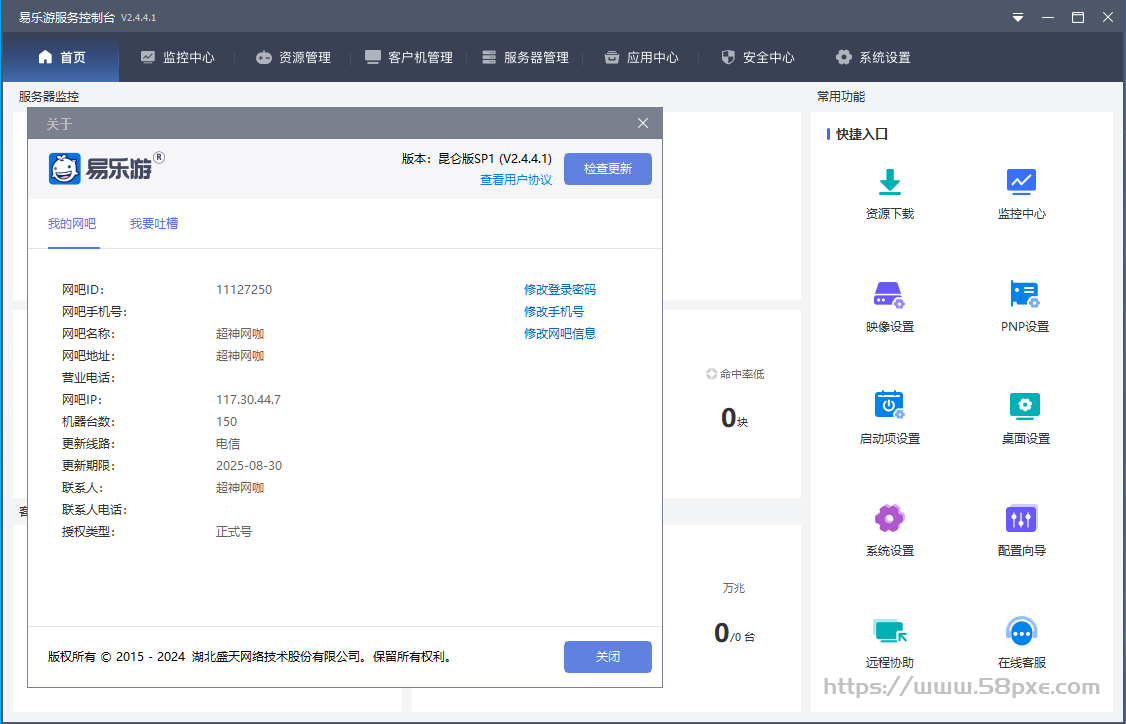Close the 易乐游服务控制台 main window
The width and height of the screenshot is (1126, 724).
[1108, 17]
